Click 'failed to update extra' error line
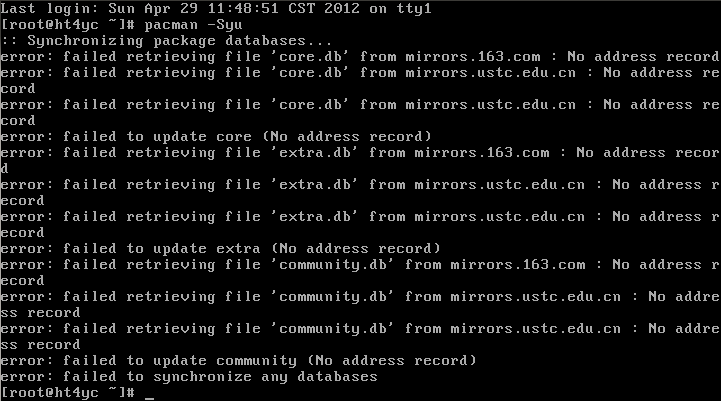 click(x=221, y=249)
